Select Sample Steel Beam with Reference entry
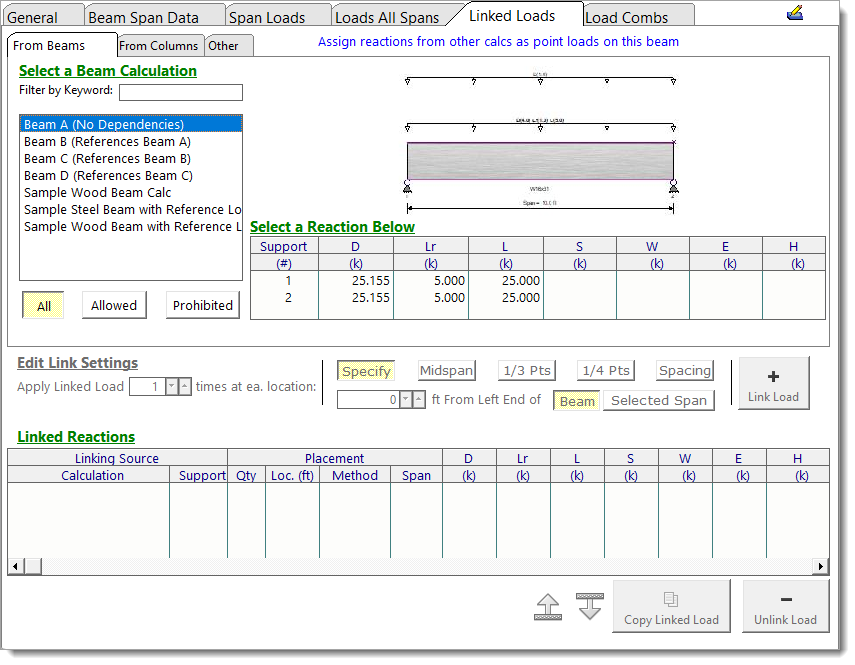This screenshot has width=855, height=665. (x=131, y=209)
